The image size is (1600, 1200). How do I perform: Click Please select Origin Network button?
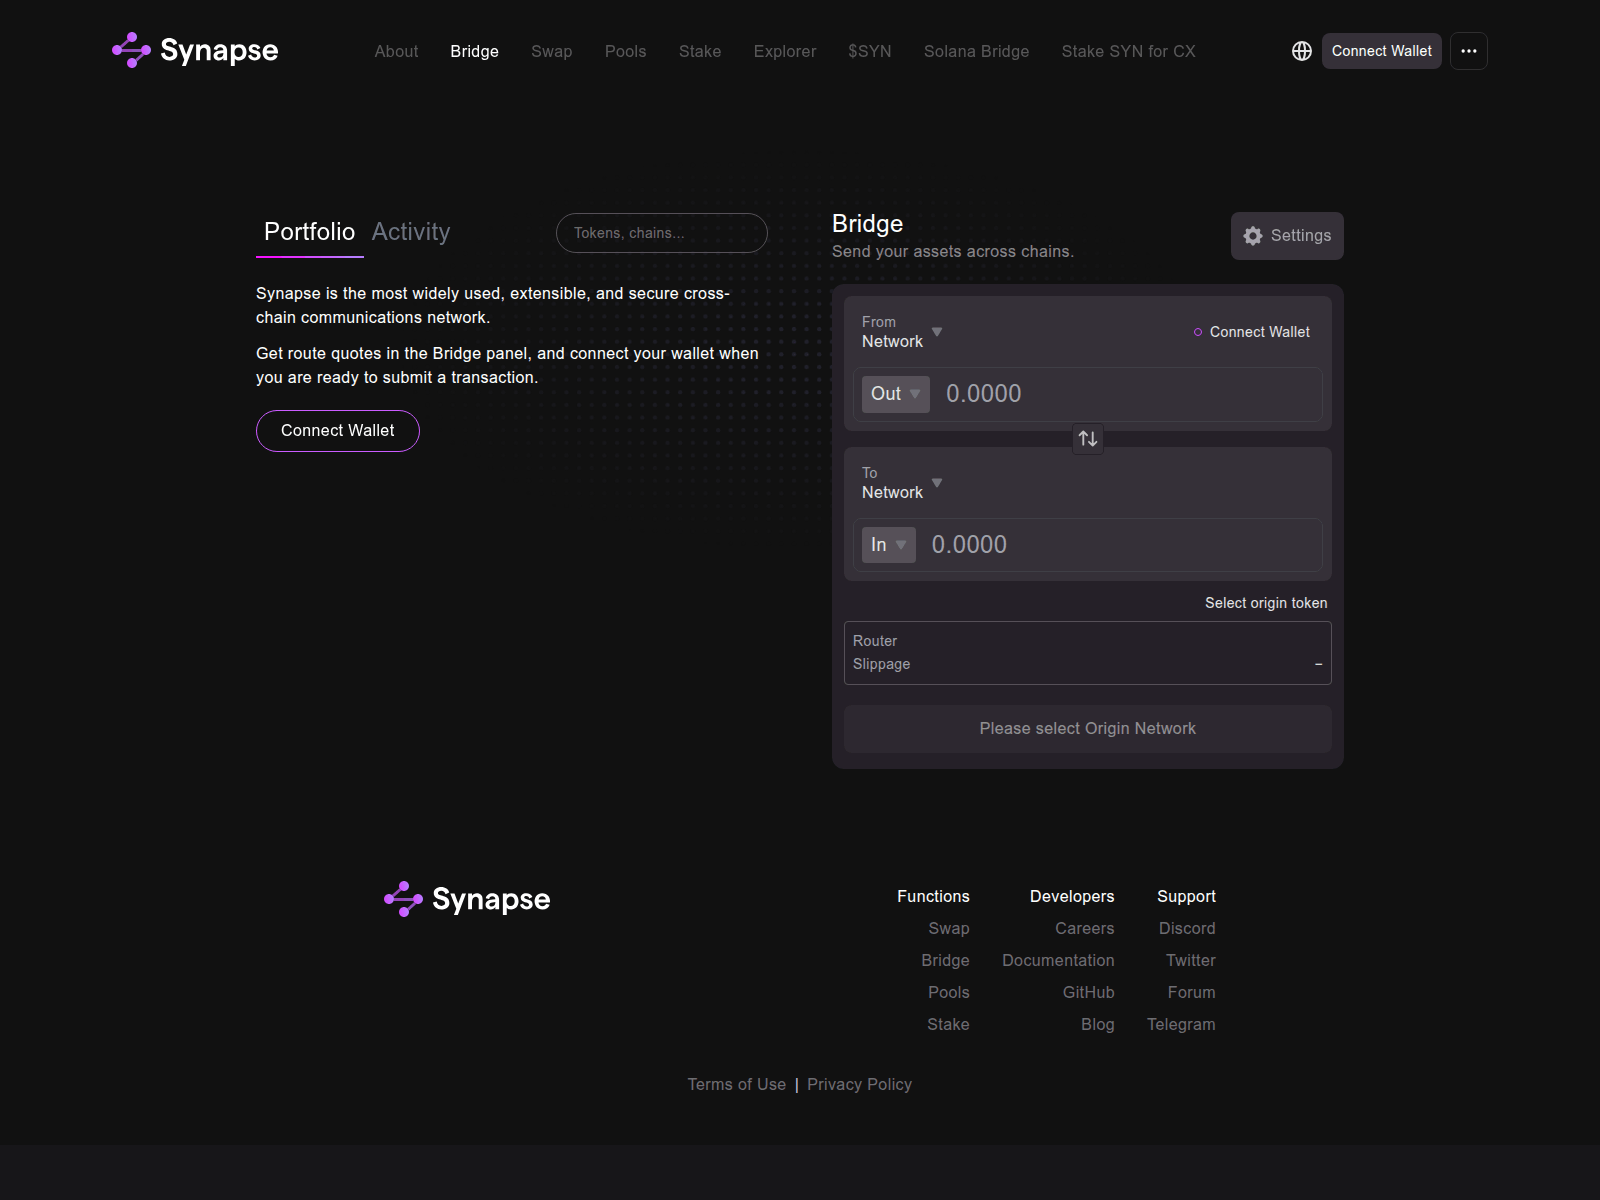pyautogui.click(x=1088, y=729)
